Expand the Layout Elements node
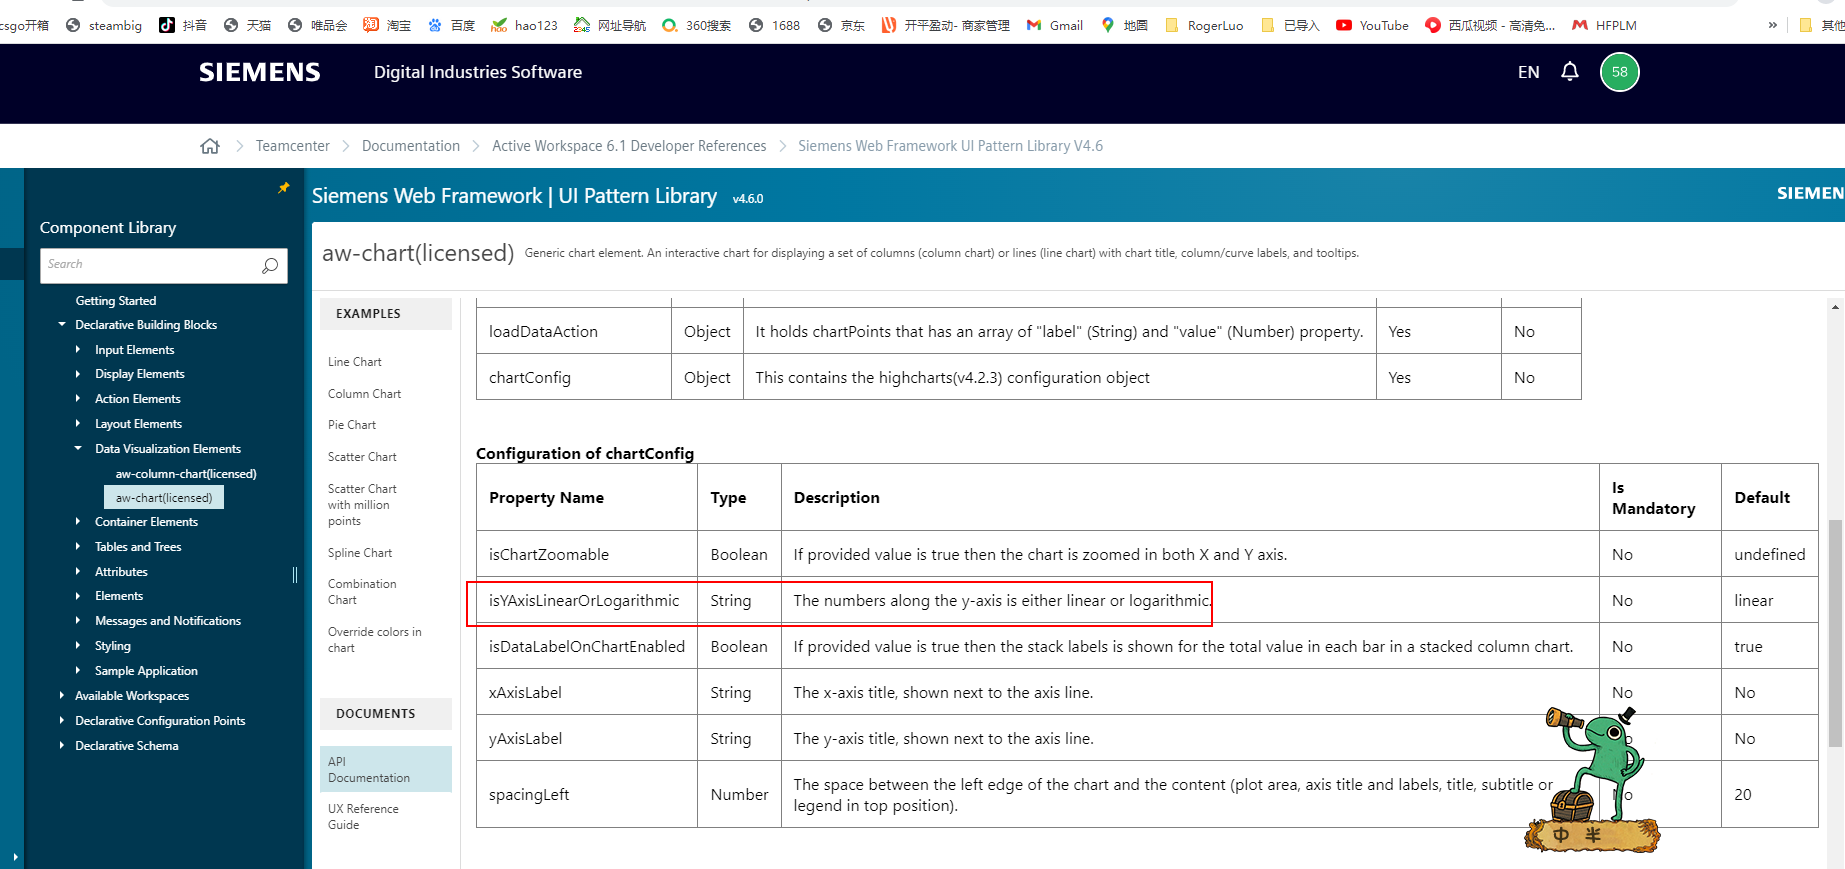The height and width of the screenshot is (869, 1845). [x=78, y=424]
